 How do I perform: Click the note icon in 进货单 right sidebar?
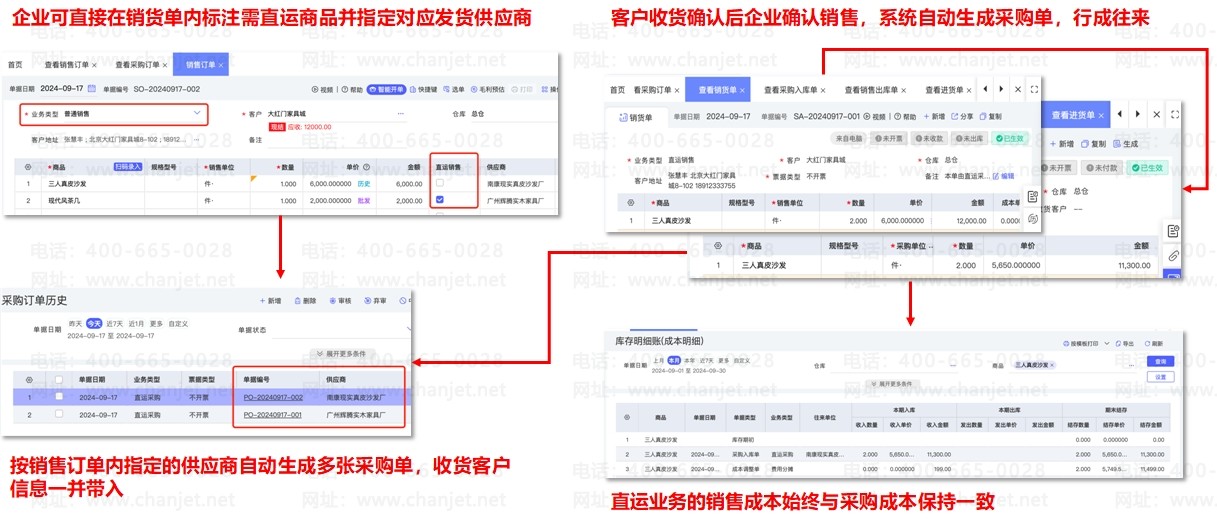(x=1173, y=231)
